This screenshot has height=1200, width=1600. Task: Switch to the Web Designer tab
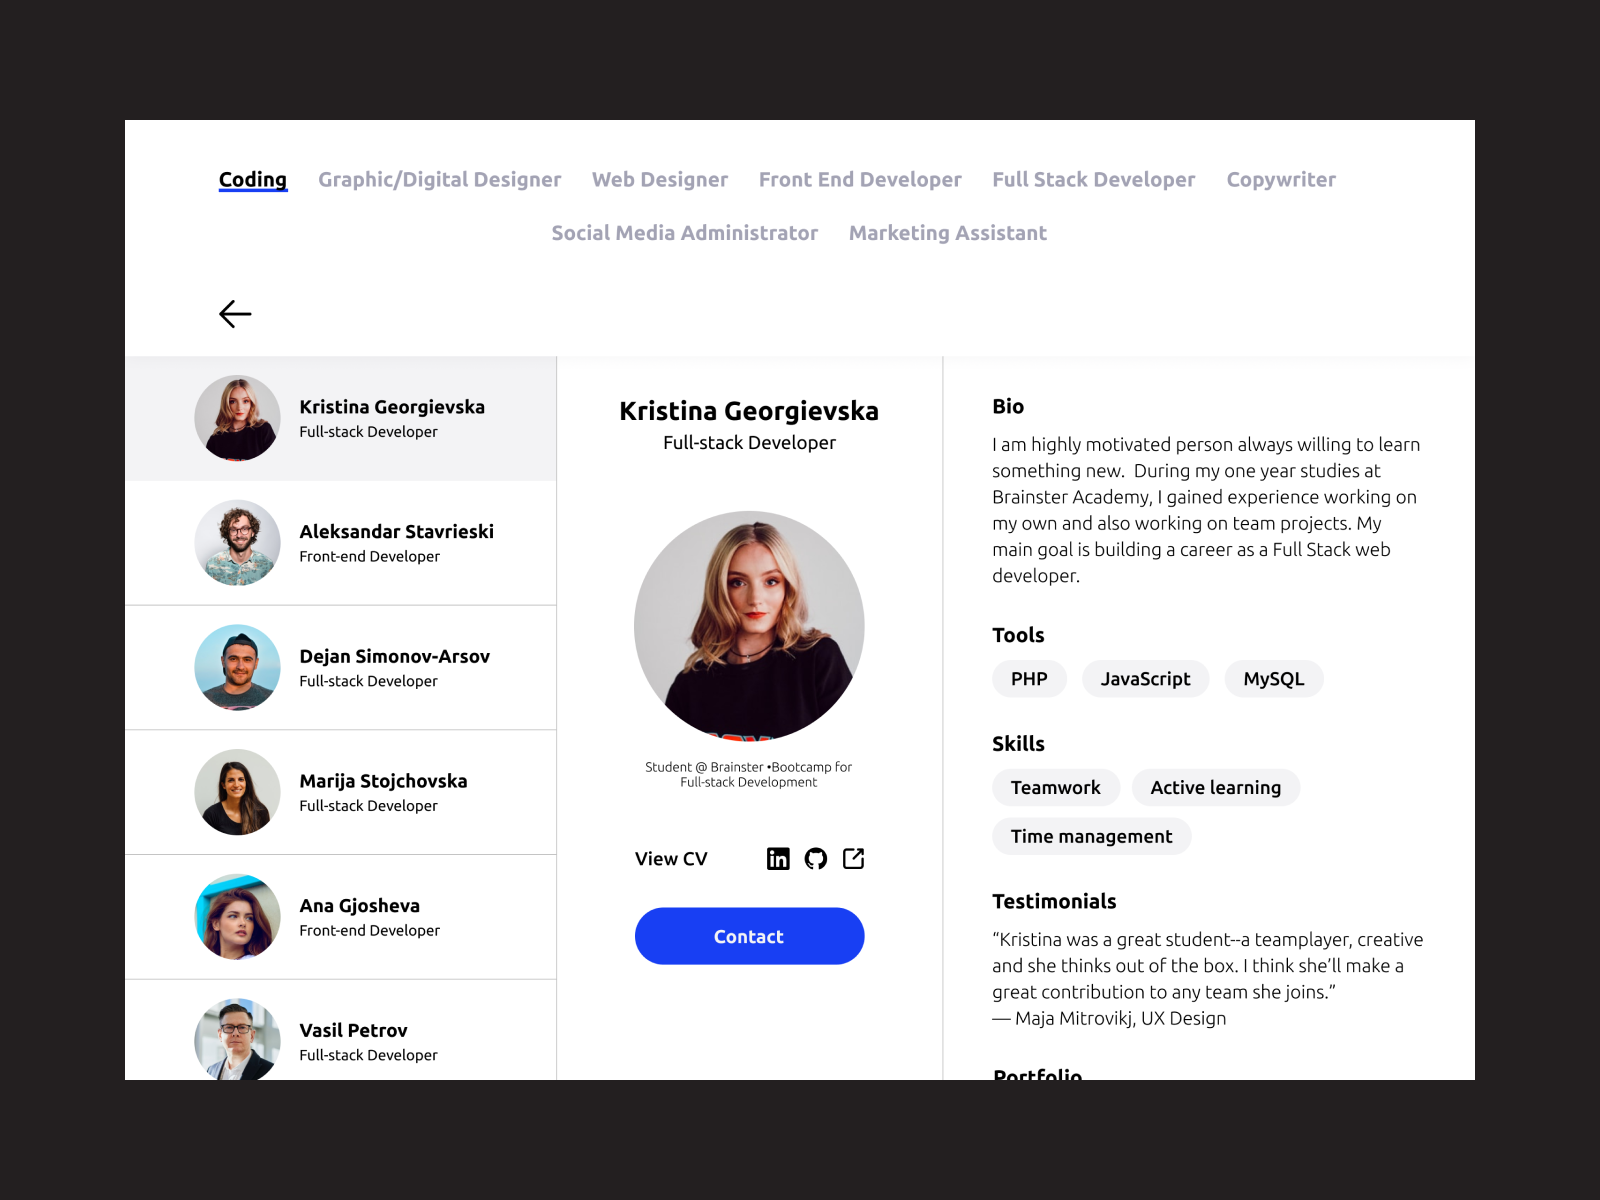click(660, 180)
